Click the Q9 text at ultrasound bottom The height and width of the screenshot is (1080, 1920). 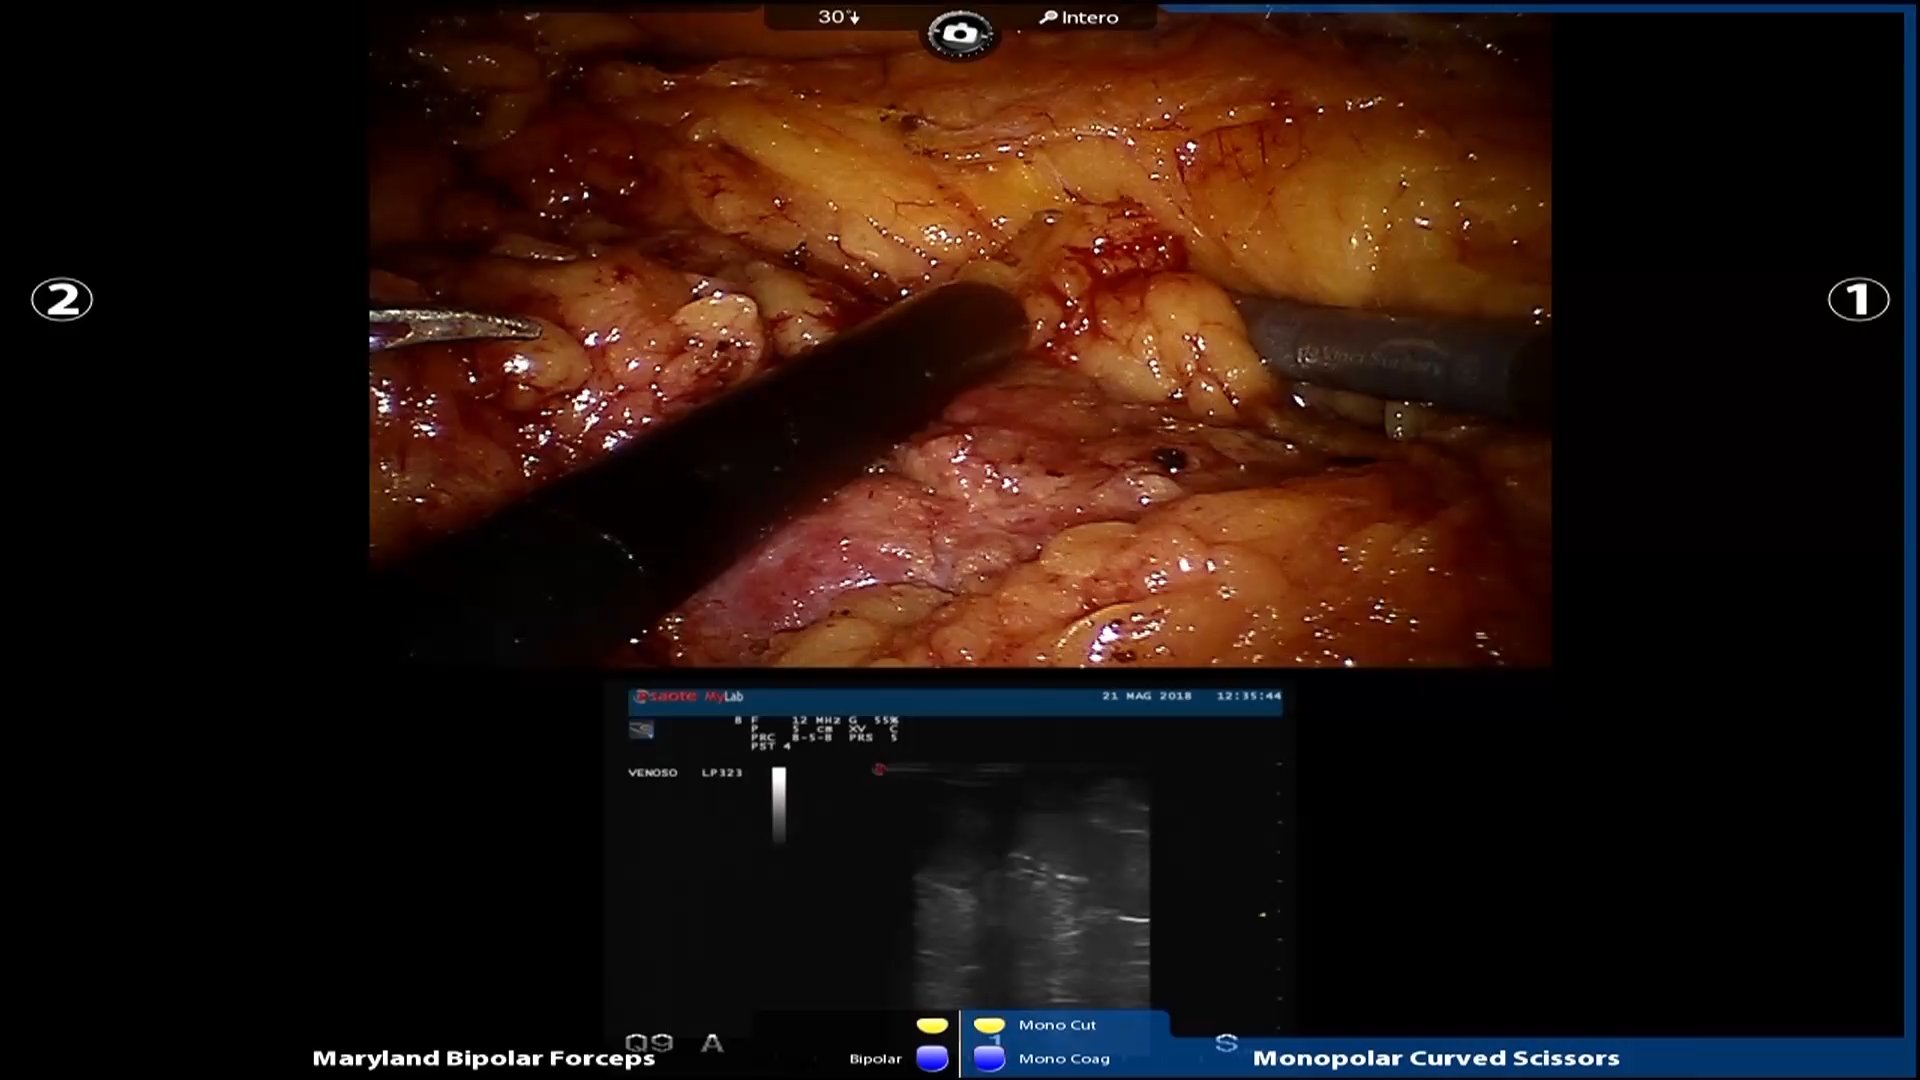(649, 1043)
